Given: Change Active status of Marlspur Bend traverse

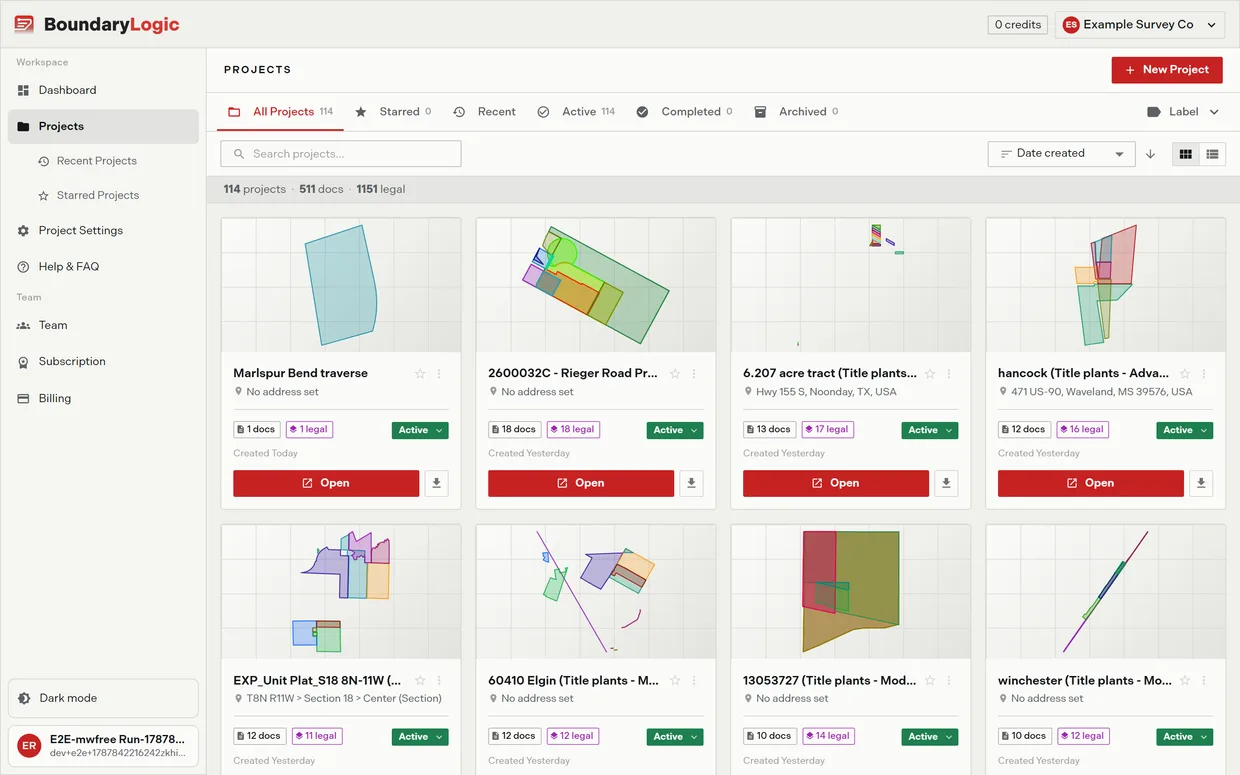Looking at the screenshot, I should pos(420,430).
